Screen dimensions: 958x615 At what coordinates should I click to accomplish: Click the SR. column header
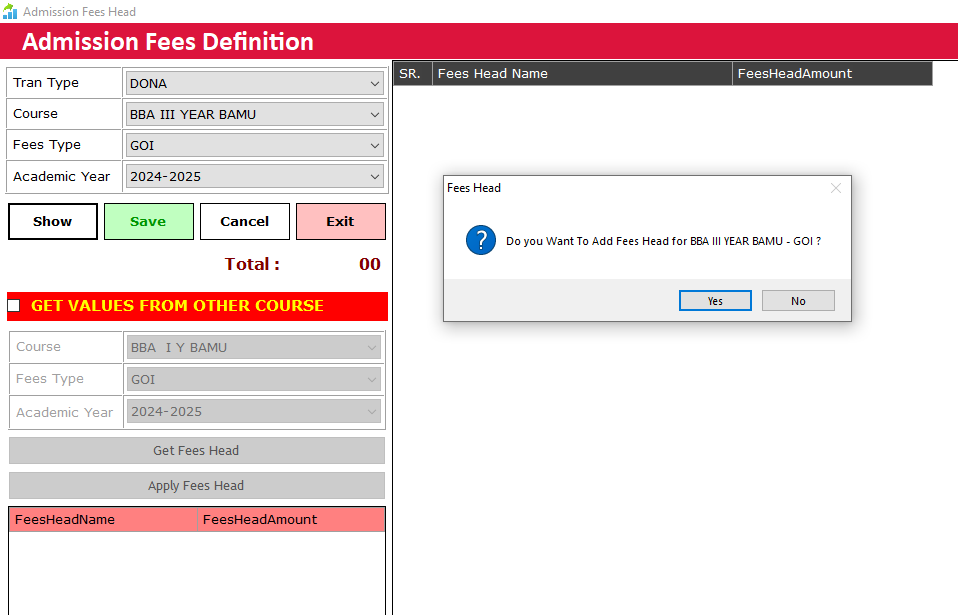click(412, 74)
